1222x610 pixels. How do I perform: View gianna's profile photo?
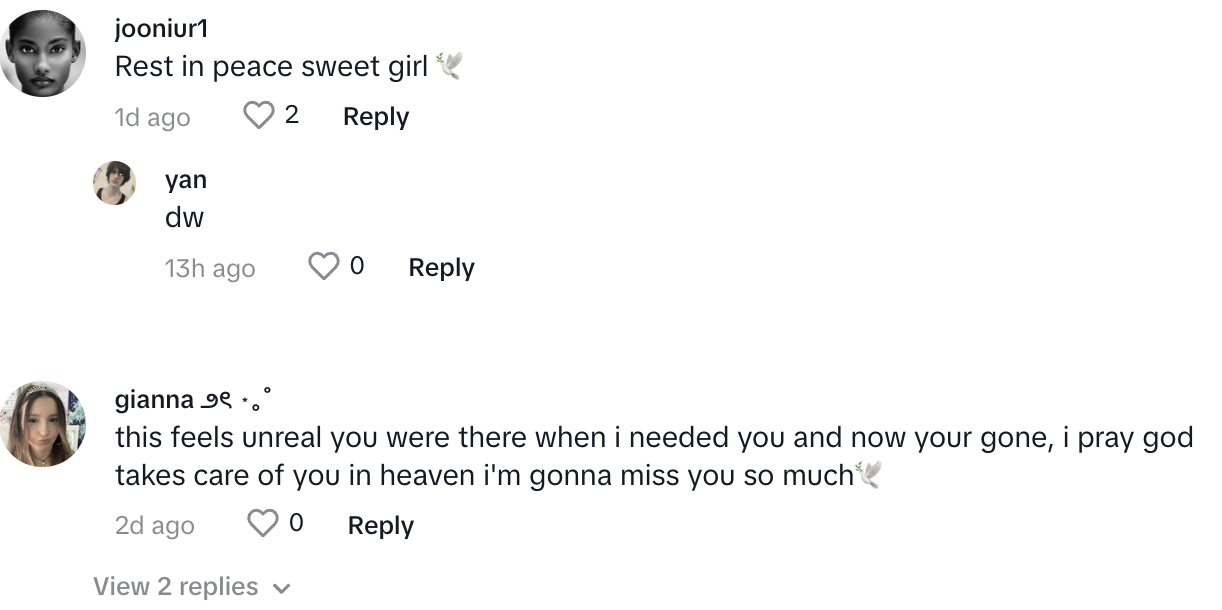coord(43,423)
